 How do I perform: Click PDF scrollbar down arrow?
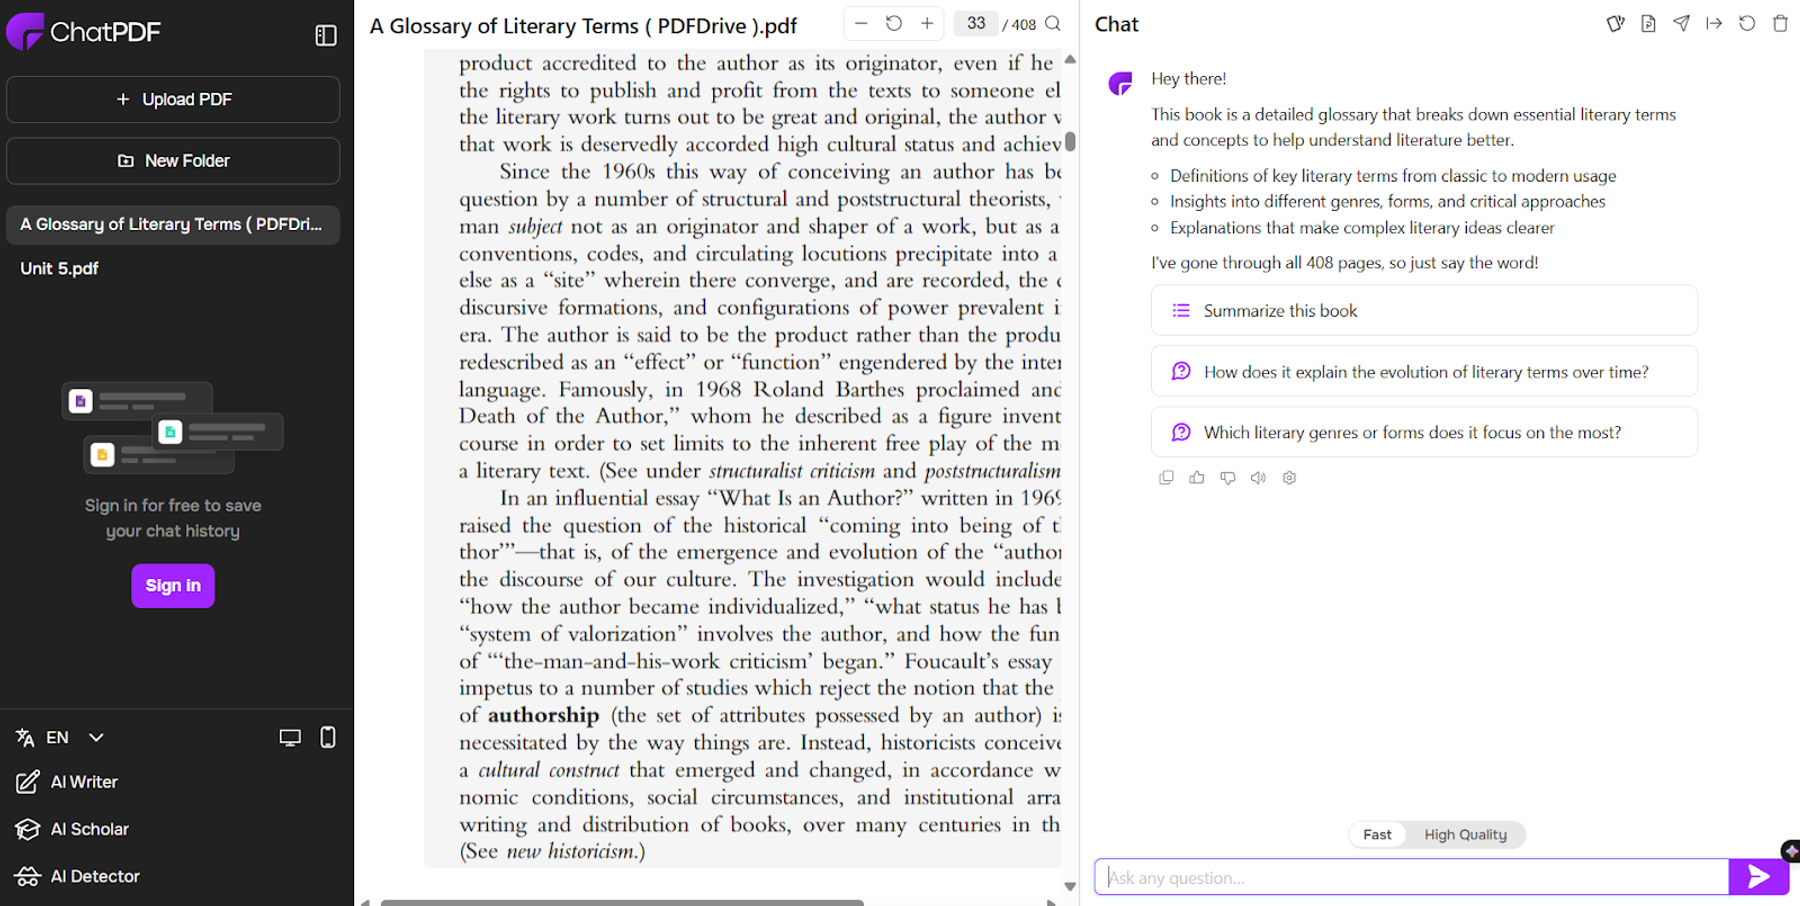[1070, 886]
